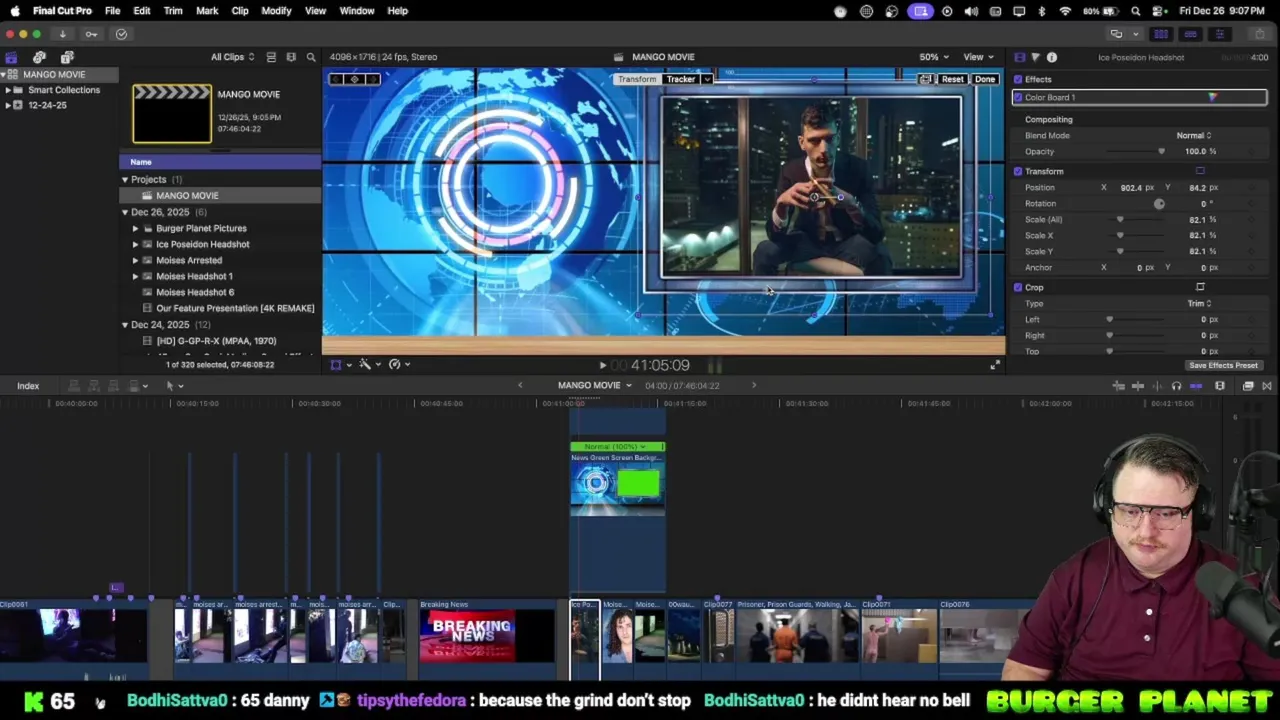
Task: Open the Photos and Audio sidebar
Action: [39, 57]
